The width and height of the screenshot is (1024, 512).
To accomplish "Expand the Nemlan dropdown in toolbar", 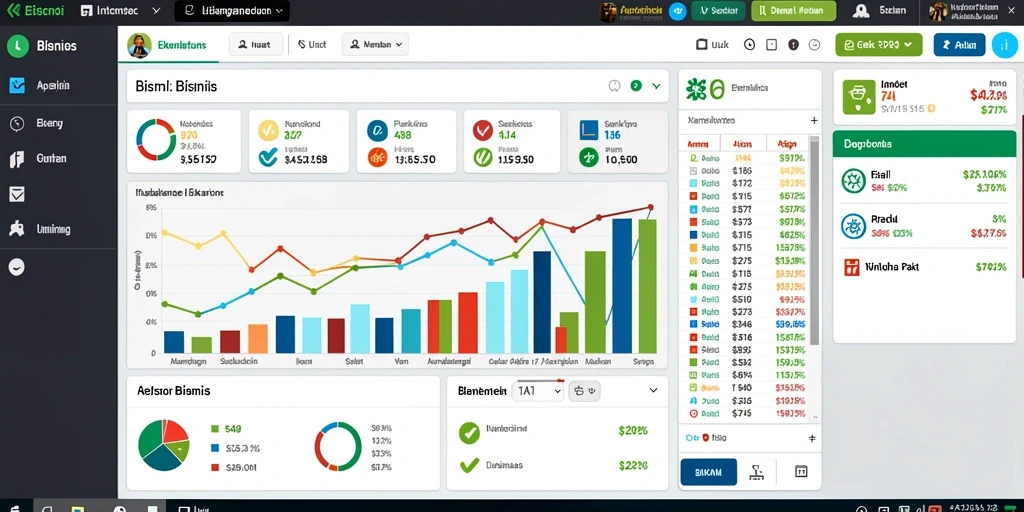I will [375, 44].
